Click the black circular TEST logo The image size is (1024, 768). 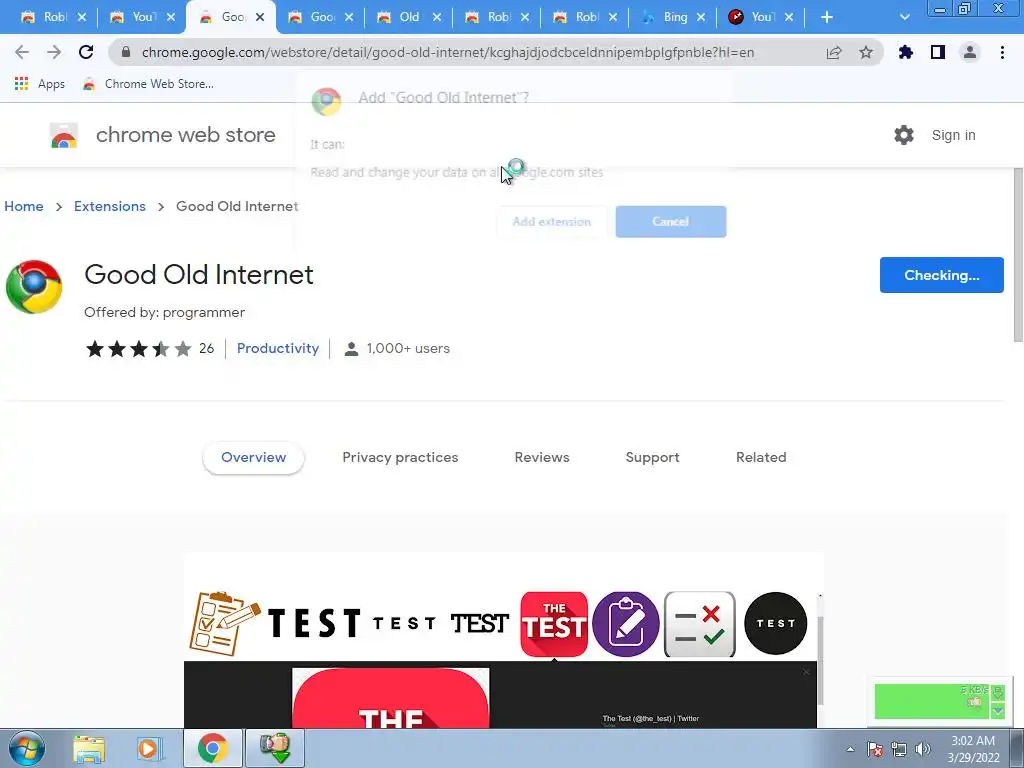pyautogui.click(x=775, y=624)
